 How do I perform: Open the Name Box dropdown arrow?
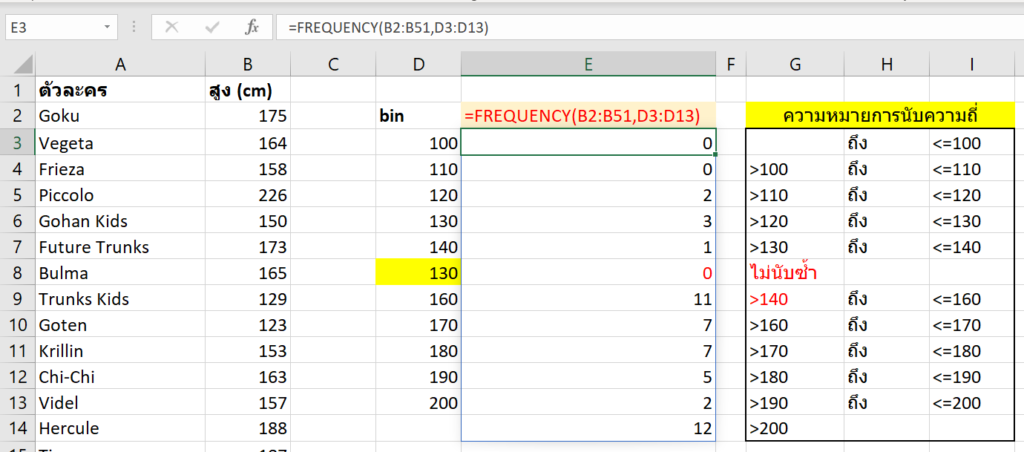(106, 27)
